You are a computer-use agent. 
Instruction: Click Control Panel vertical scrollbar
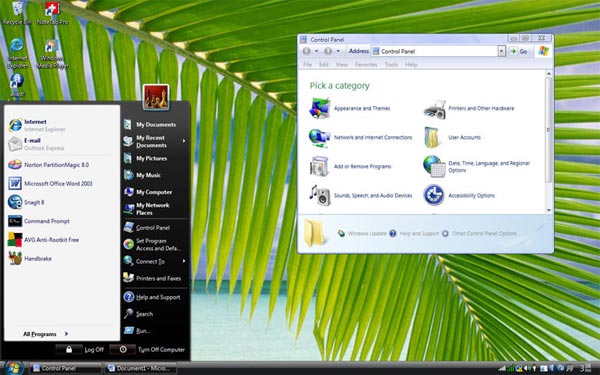click(x=549, y=130)
